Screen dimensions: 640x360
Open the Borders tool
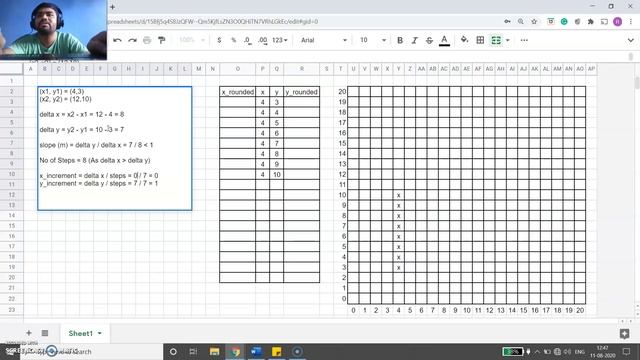tap(480, 40)
